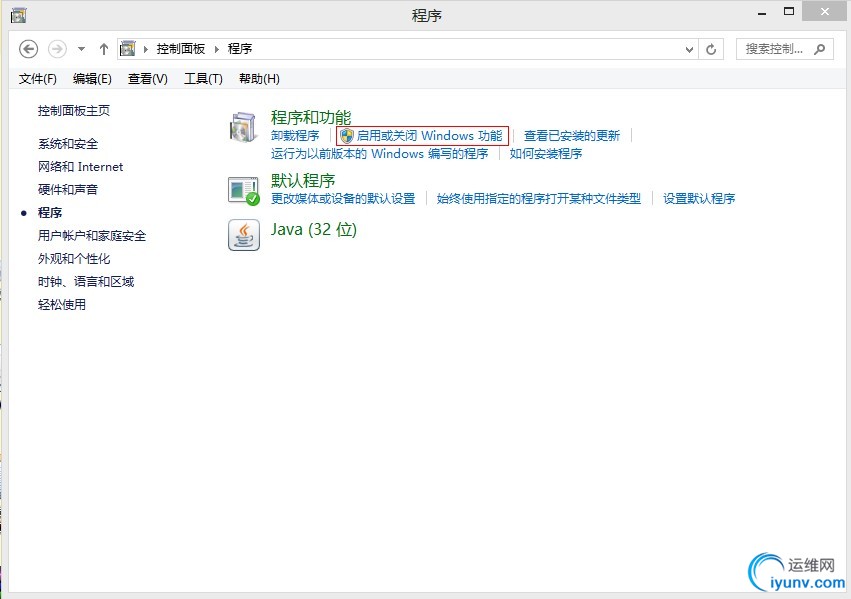Open the 查看(V) menu

[x=148, y=79]
